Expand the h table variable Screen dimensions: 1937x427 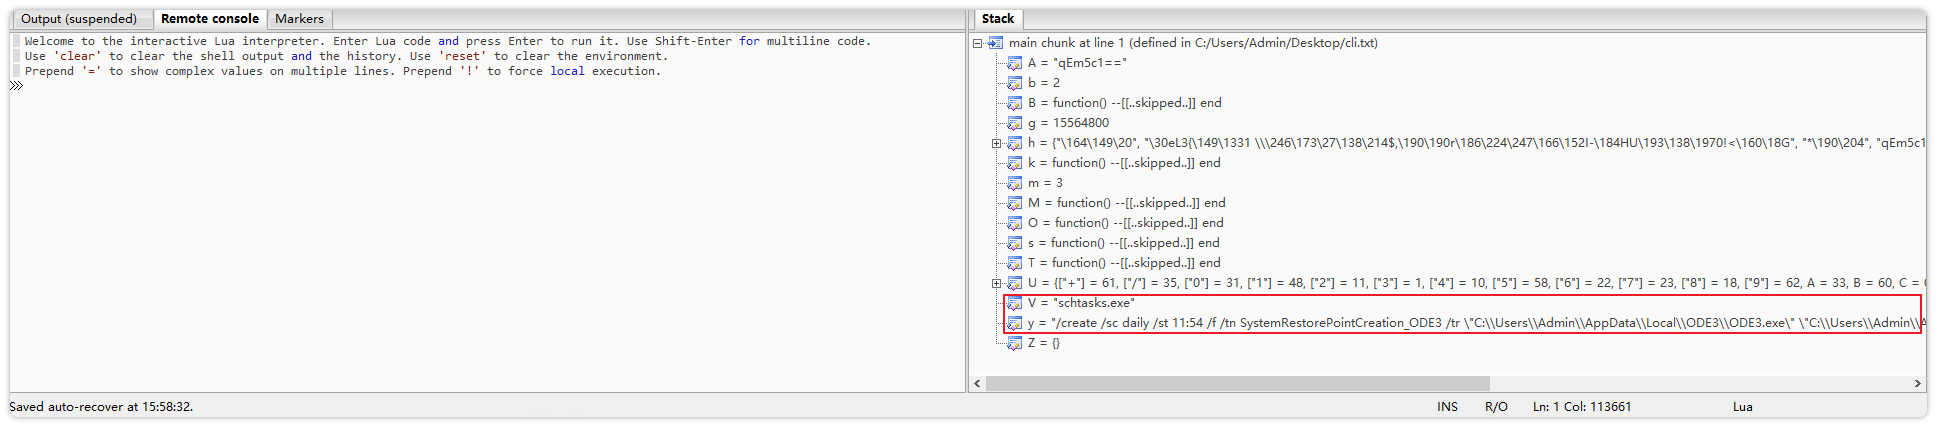[x=996, y=143]
